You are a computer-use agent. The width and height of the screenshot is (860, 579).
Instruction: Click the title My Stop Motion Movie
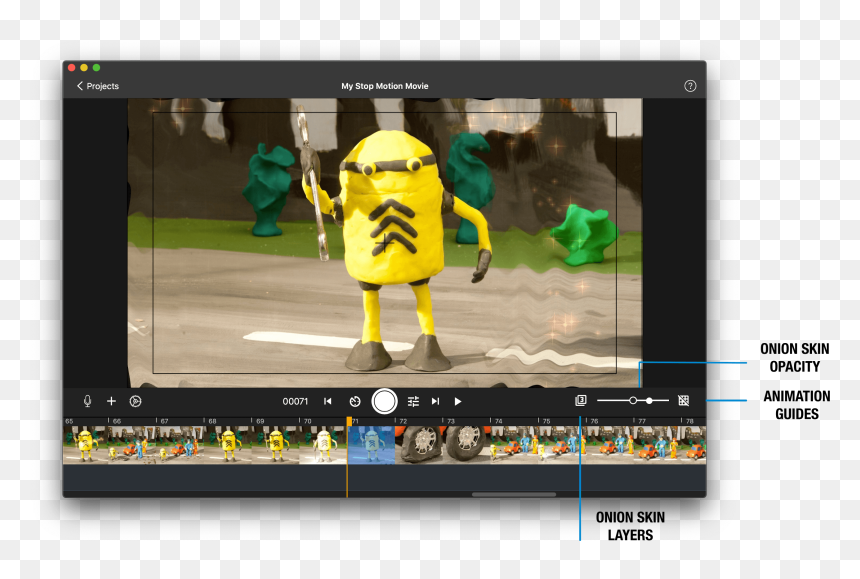coord(384,86)
